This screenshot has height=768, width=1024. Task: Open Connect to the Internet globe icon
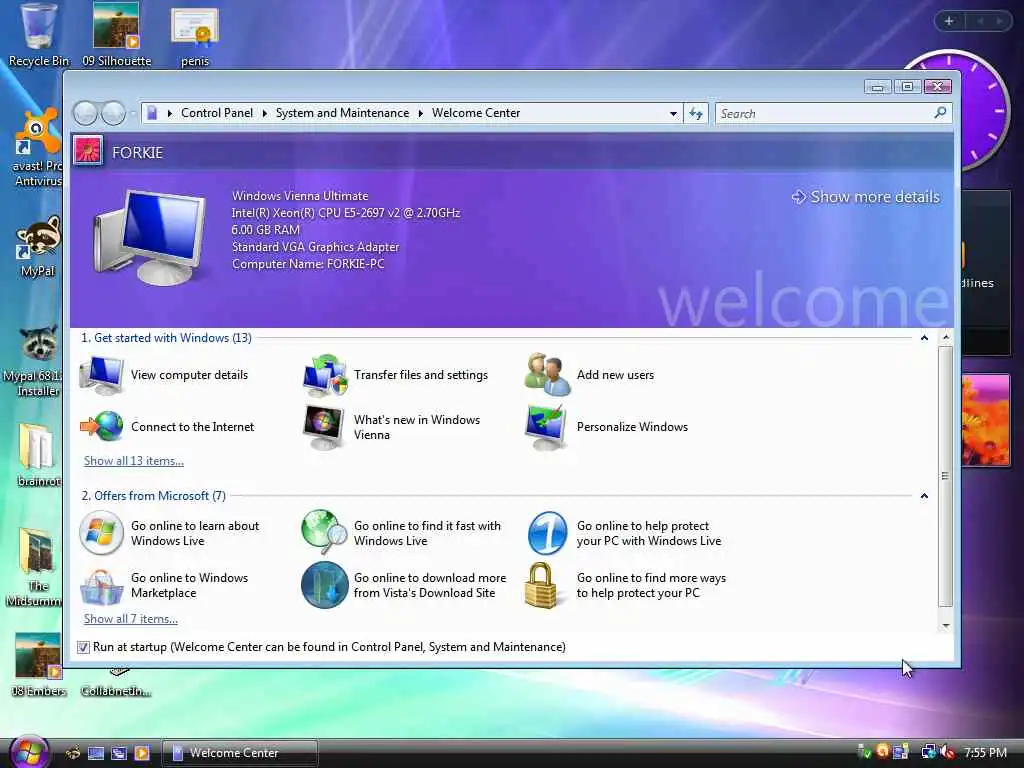(101, 426)
